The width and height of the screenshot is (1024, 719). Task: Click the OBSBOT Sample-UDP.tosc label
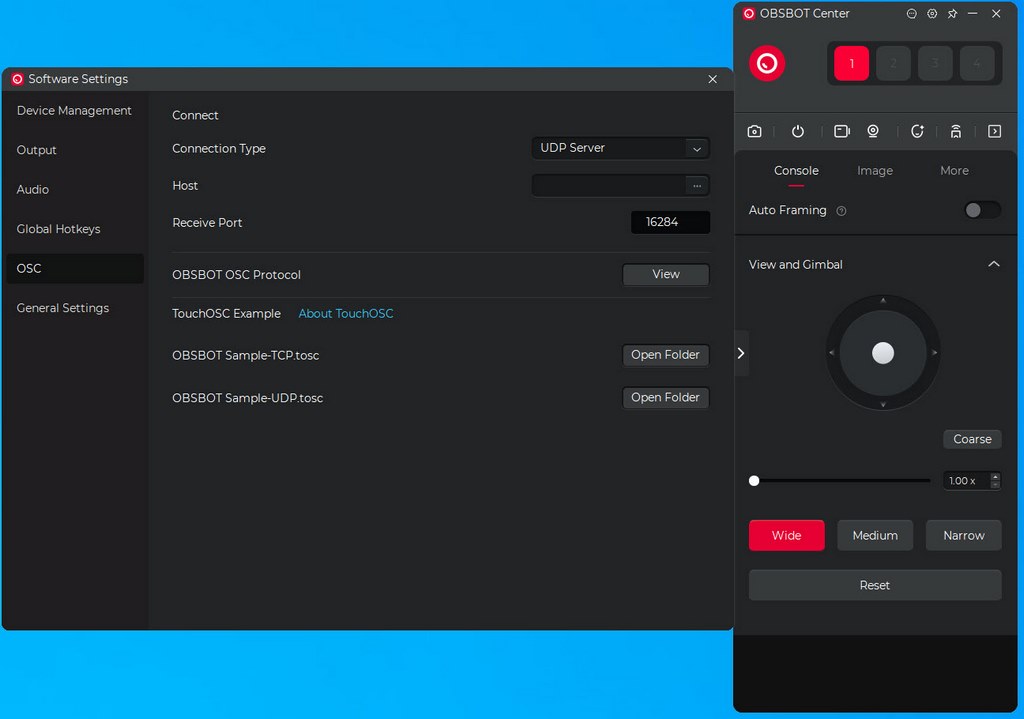click(248, 398)
